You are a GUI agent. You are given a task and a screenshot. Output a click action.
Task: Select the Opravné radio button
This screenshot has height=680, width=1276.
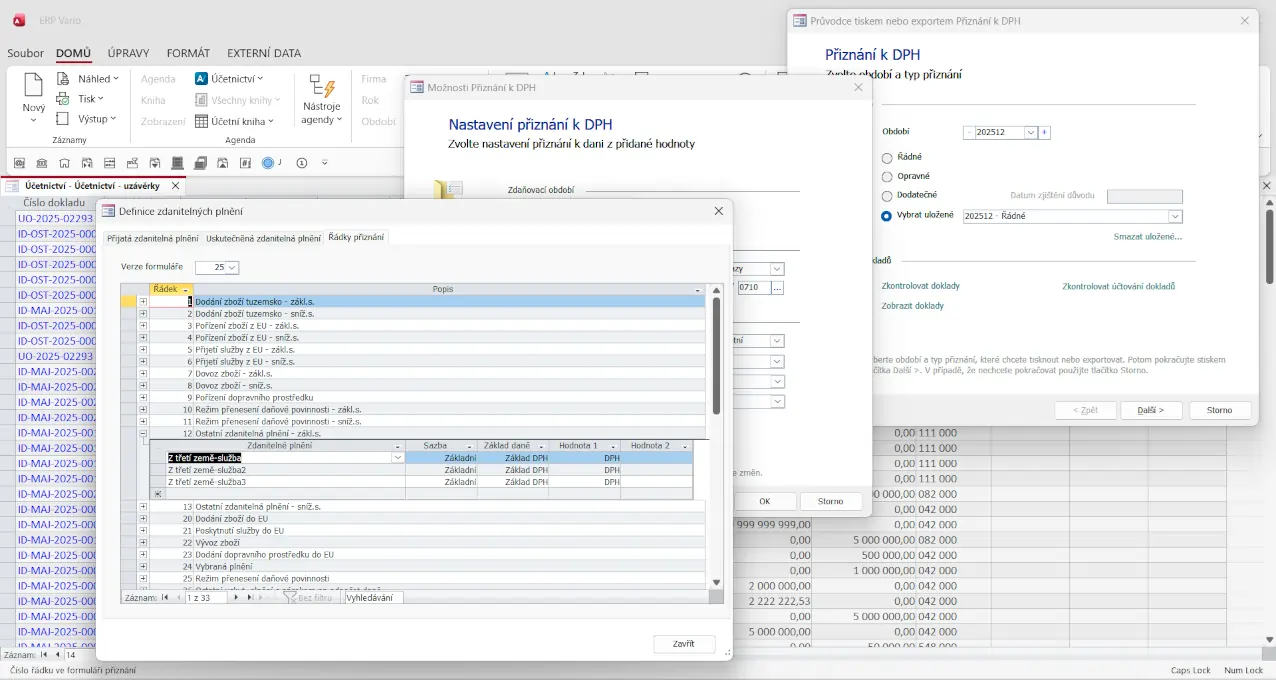coord(887,177)
